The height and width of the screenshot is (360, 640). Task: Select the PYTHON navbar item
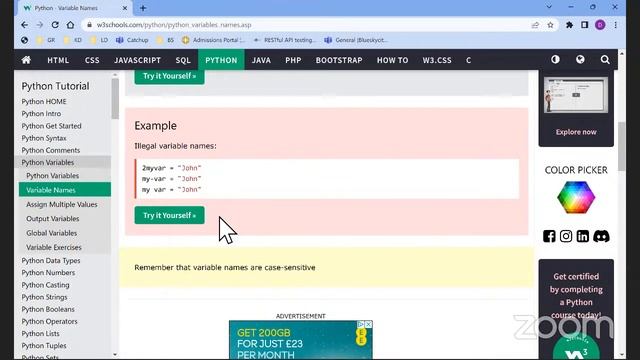click(x=221, y=60)
